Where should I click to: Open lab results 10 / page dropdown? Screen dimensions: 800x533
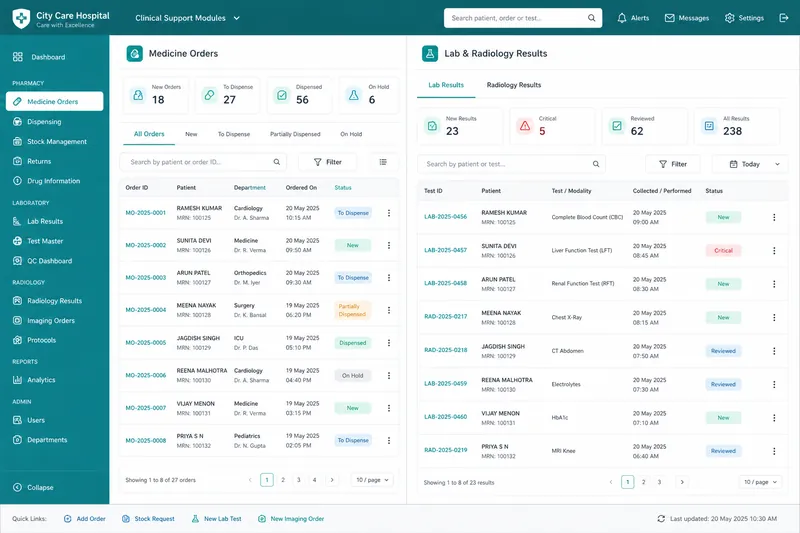[760, 482]
